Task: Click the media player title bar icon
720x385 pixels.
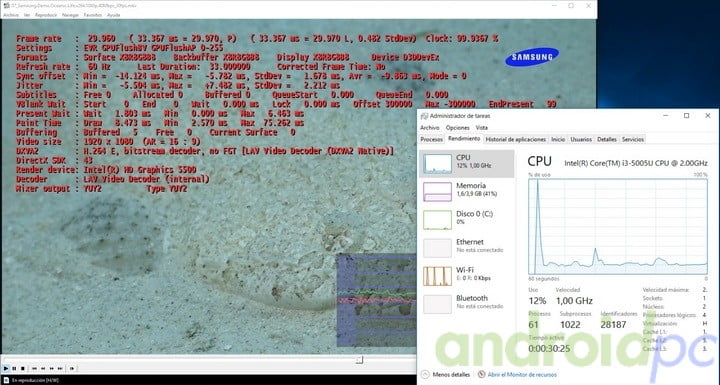Action: pyautogui.click(x=6, y=6)
